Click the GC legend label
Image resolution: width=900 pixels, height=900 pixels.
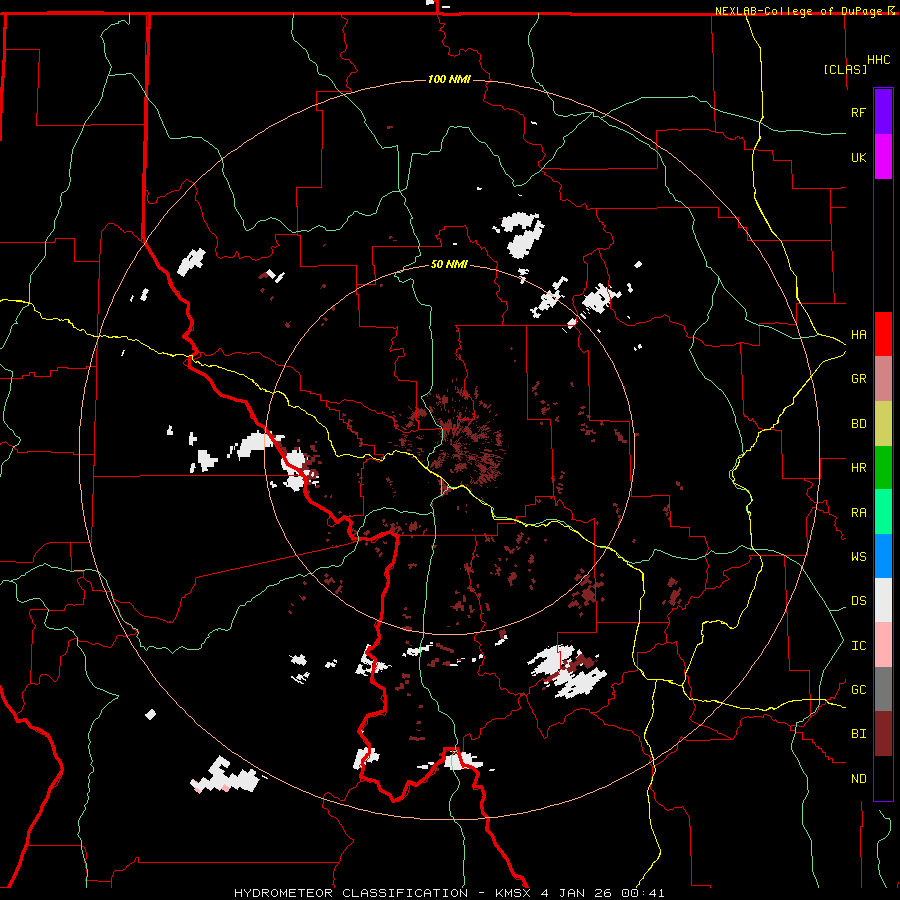pos(858,689)
